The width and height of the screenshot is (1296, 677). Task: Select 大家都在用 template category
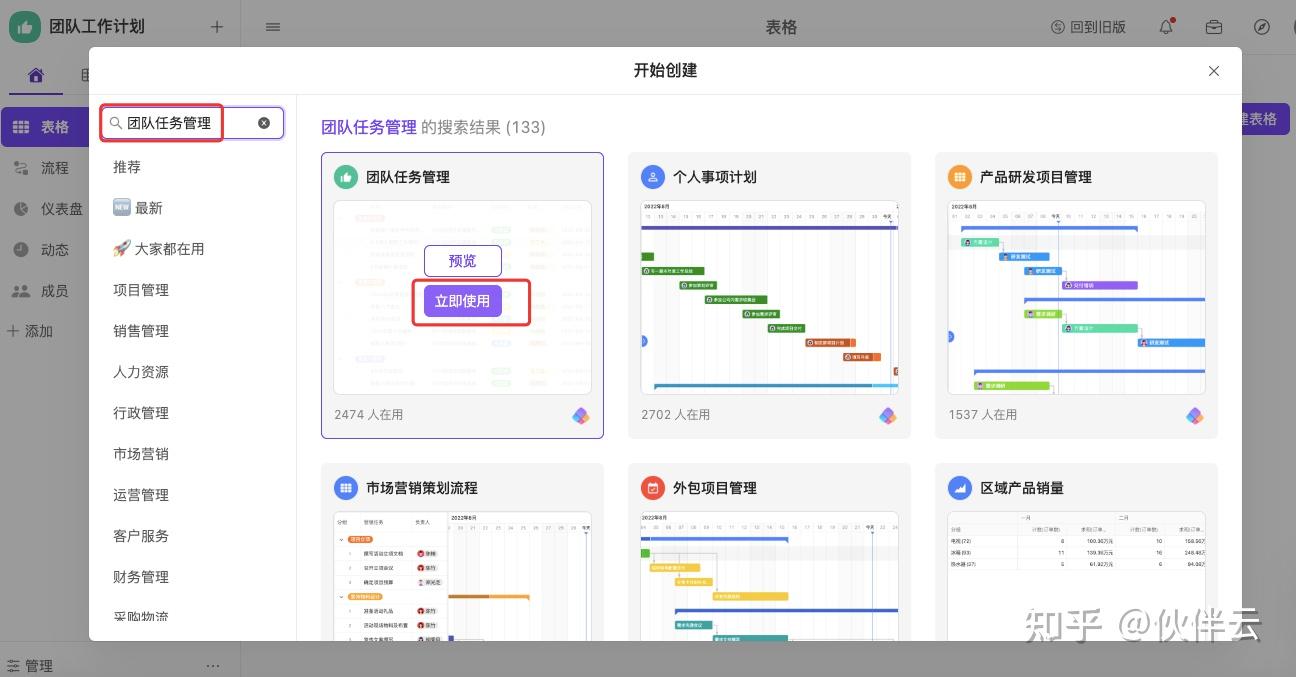(x=158, y=249)
